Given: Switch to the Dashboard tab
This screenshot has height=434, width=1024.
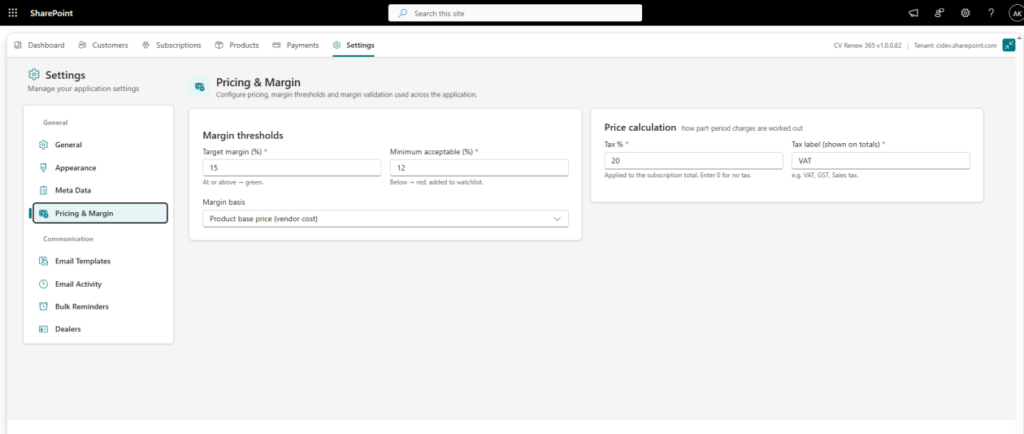Looking at the screenshot, I should [39, 45].
